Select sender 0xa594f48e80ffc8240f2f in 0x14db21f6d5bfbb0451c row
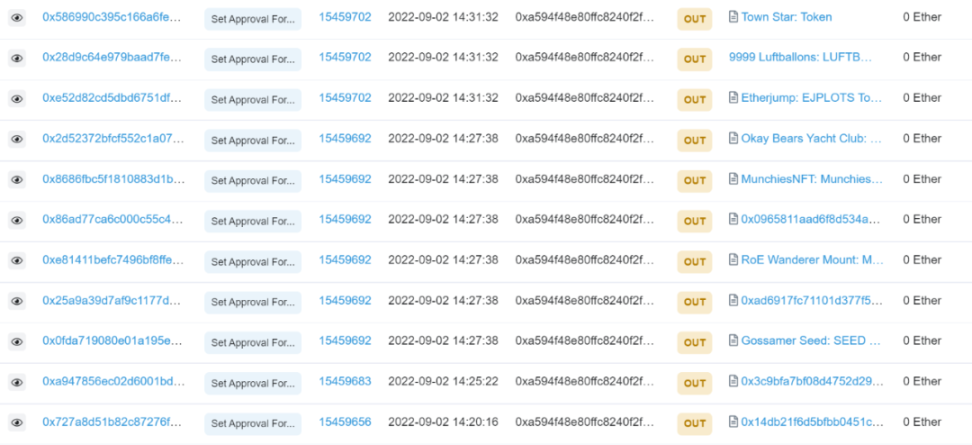Viewport: 972px width, 445px height. pyautogui.click(x=585, y=422)
